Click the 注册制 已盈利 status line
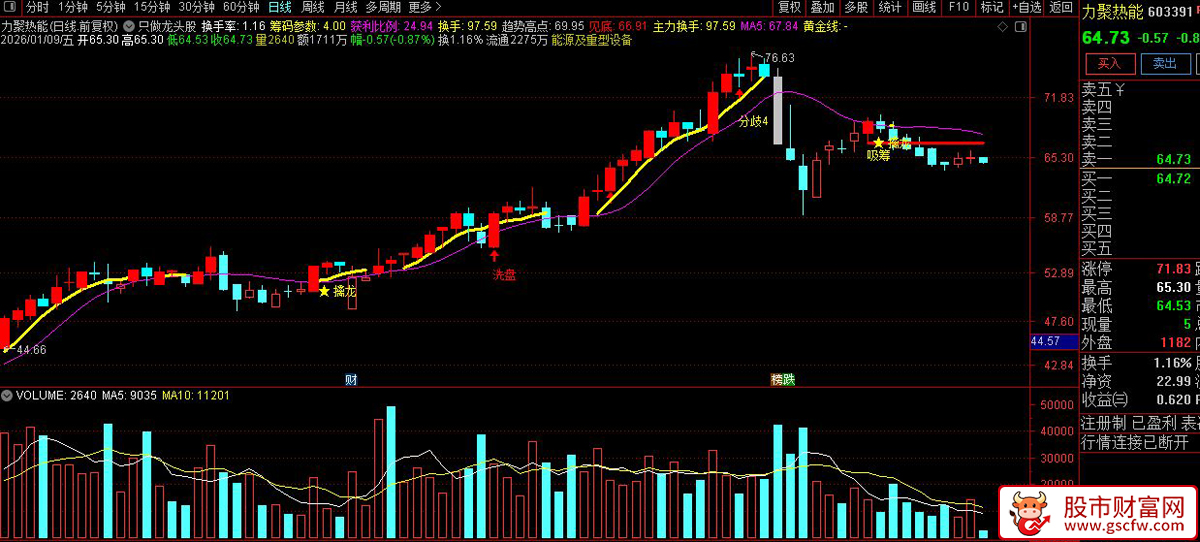Image resolution: width=1200 pixels, height=542 pixels. 1140,423
